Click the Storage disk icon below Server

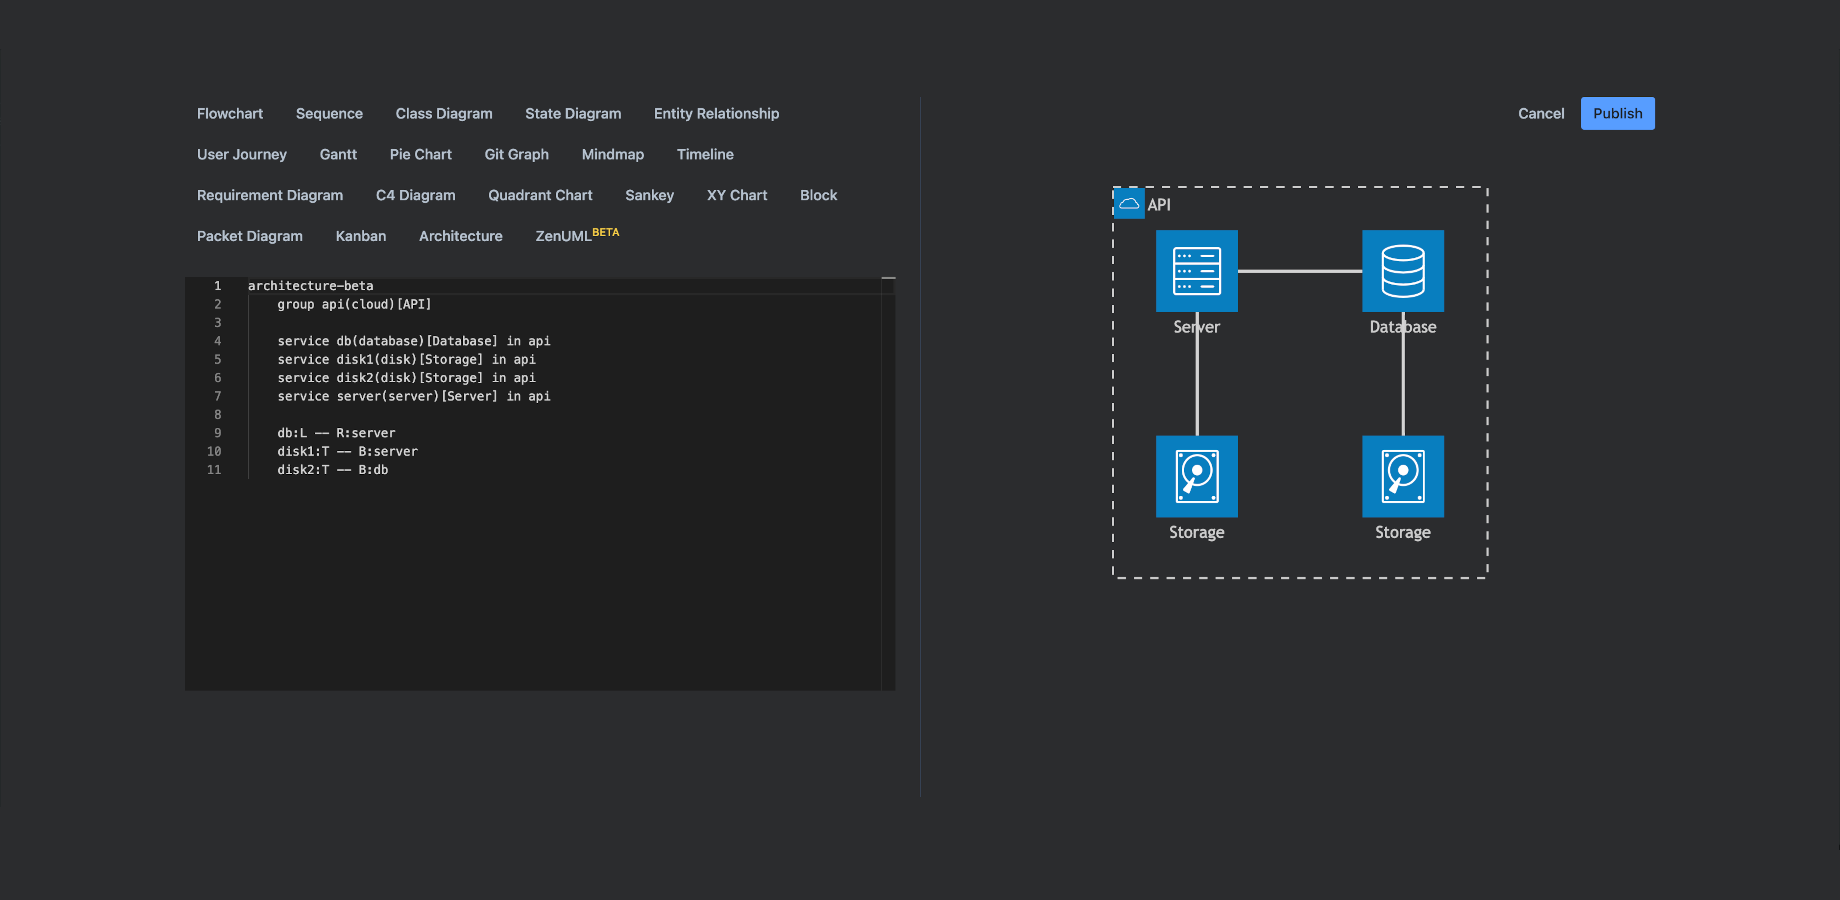[x=1197, y=476]
